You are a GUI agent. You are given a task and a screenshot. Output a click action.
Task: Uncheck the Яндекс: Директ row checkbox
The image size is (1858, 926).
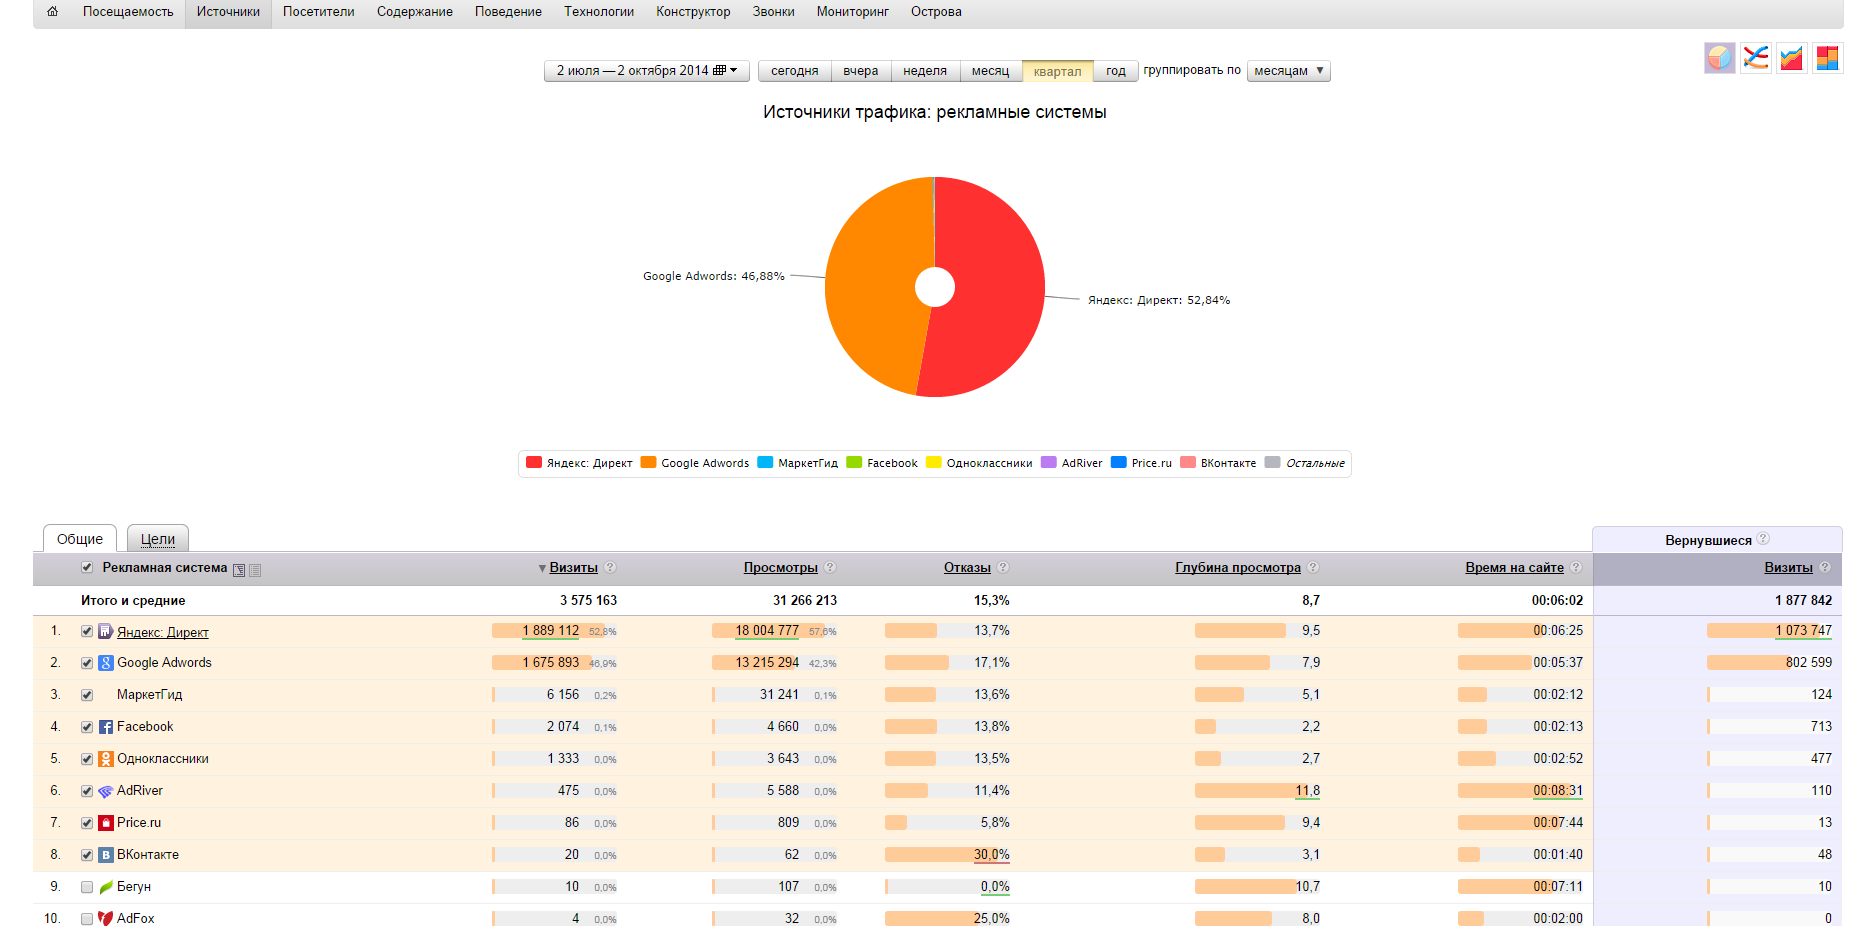pos(87,631)
